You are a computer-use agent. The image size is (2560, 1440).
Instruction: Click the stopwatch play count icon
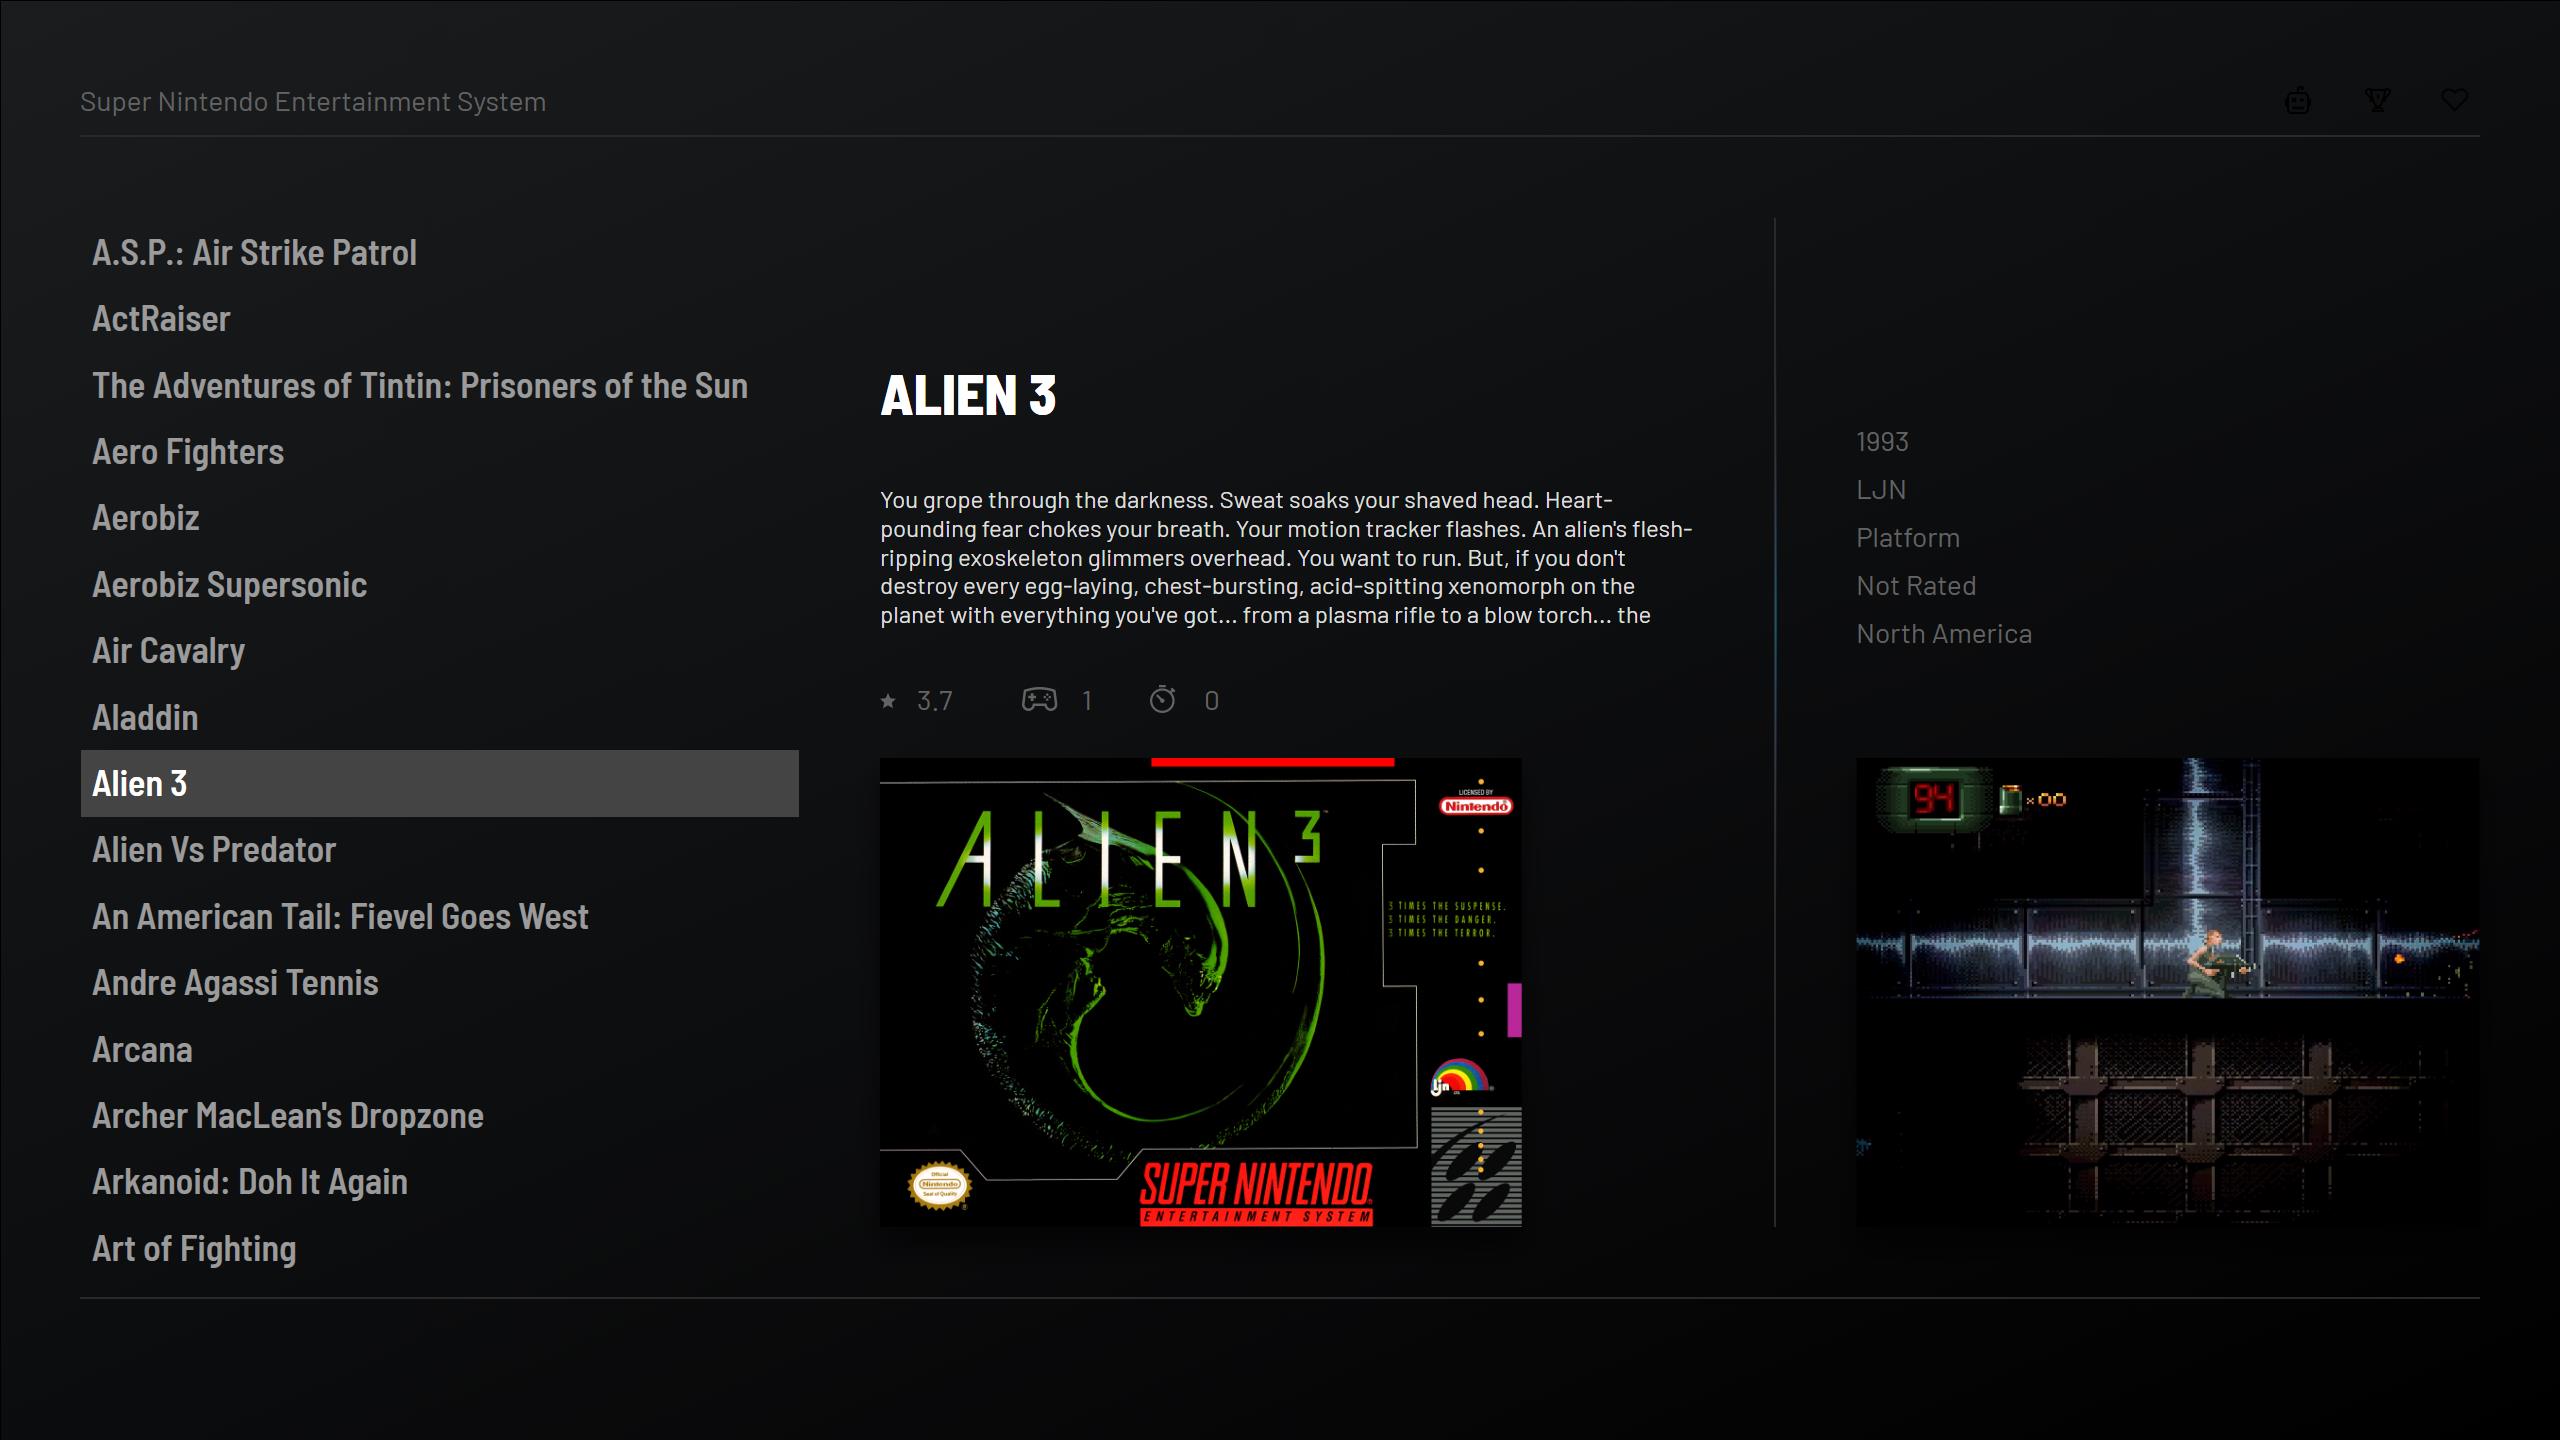[1162, 699]
